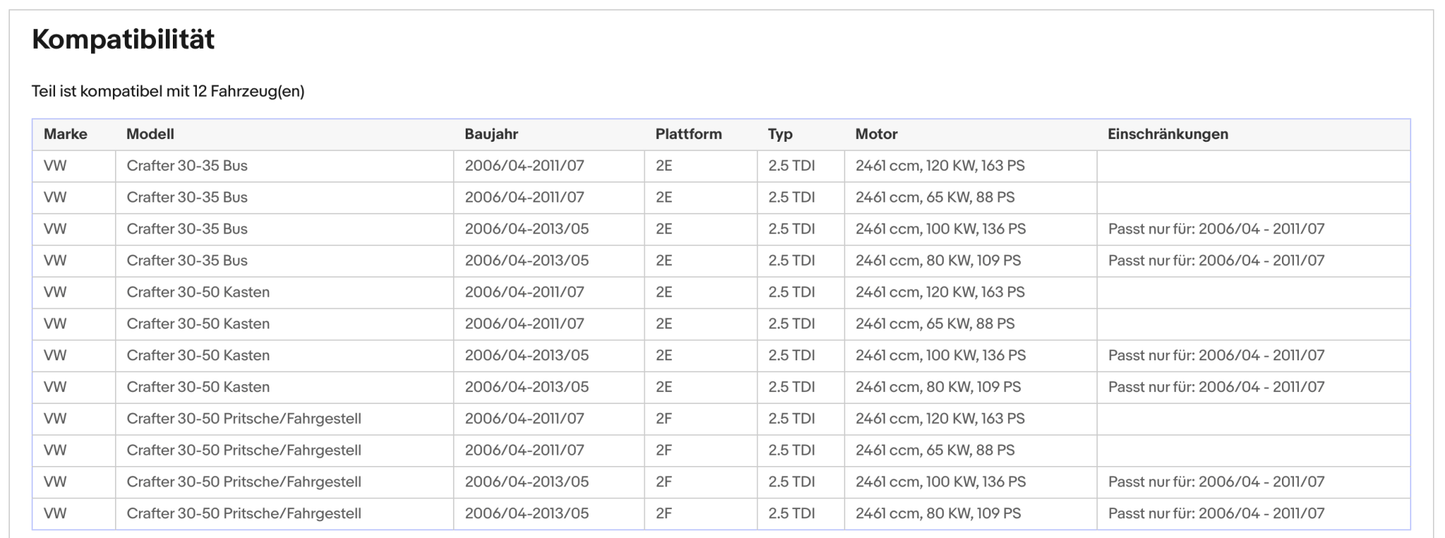The image size is (1445, 538).
Task: Select the Pritsche/Fahrgestell 65 KW motor cell
Action: point(935,451)
